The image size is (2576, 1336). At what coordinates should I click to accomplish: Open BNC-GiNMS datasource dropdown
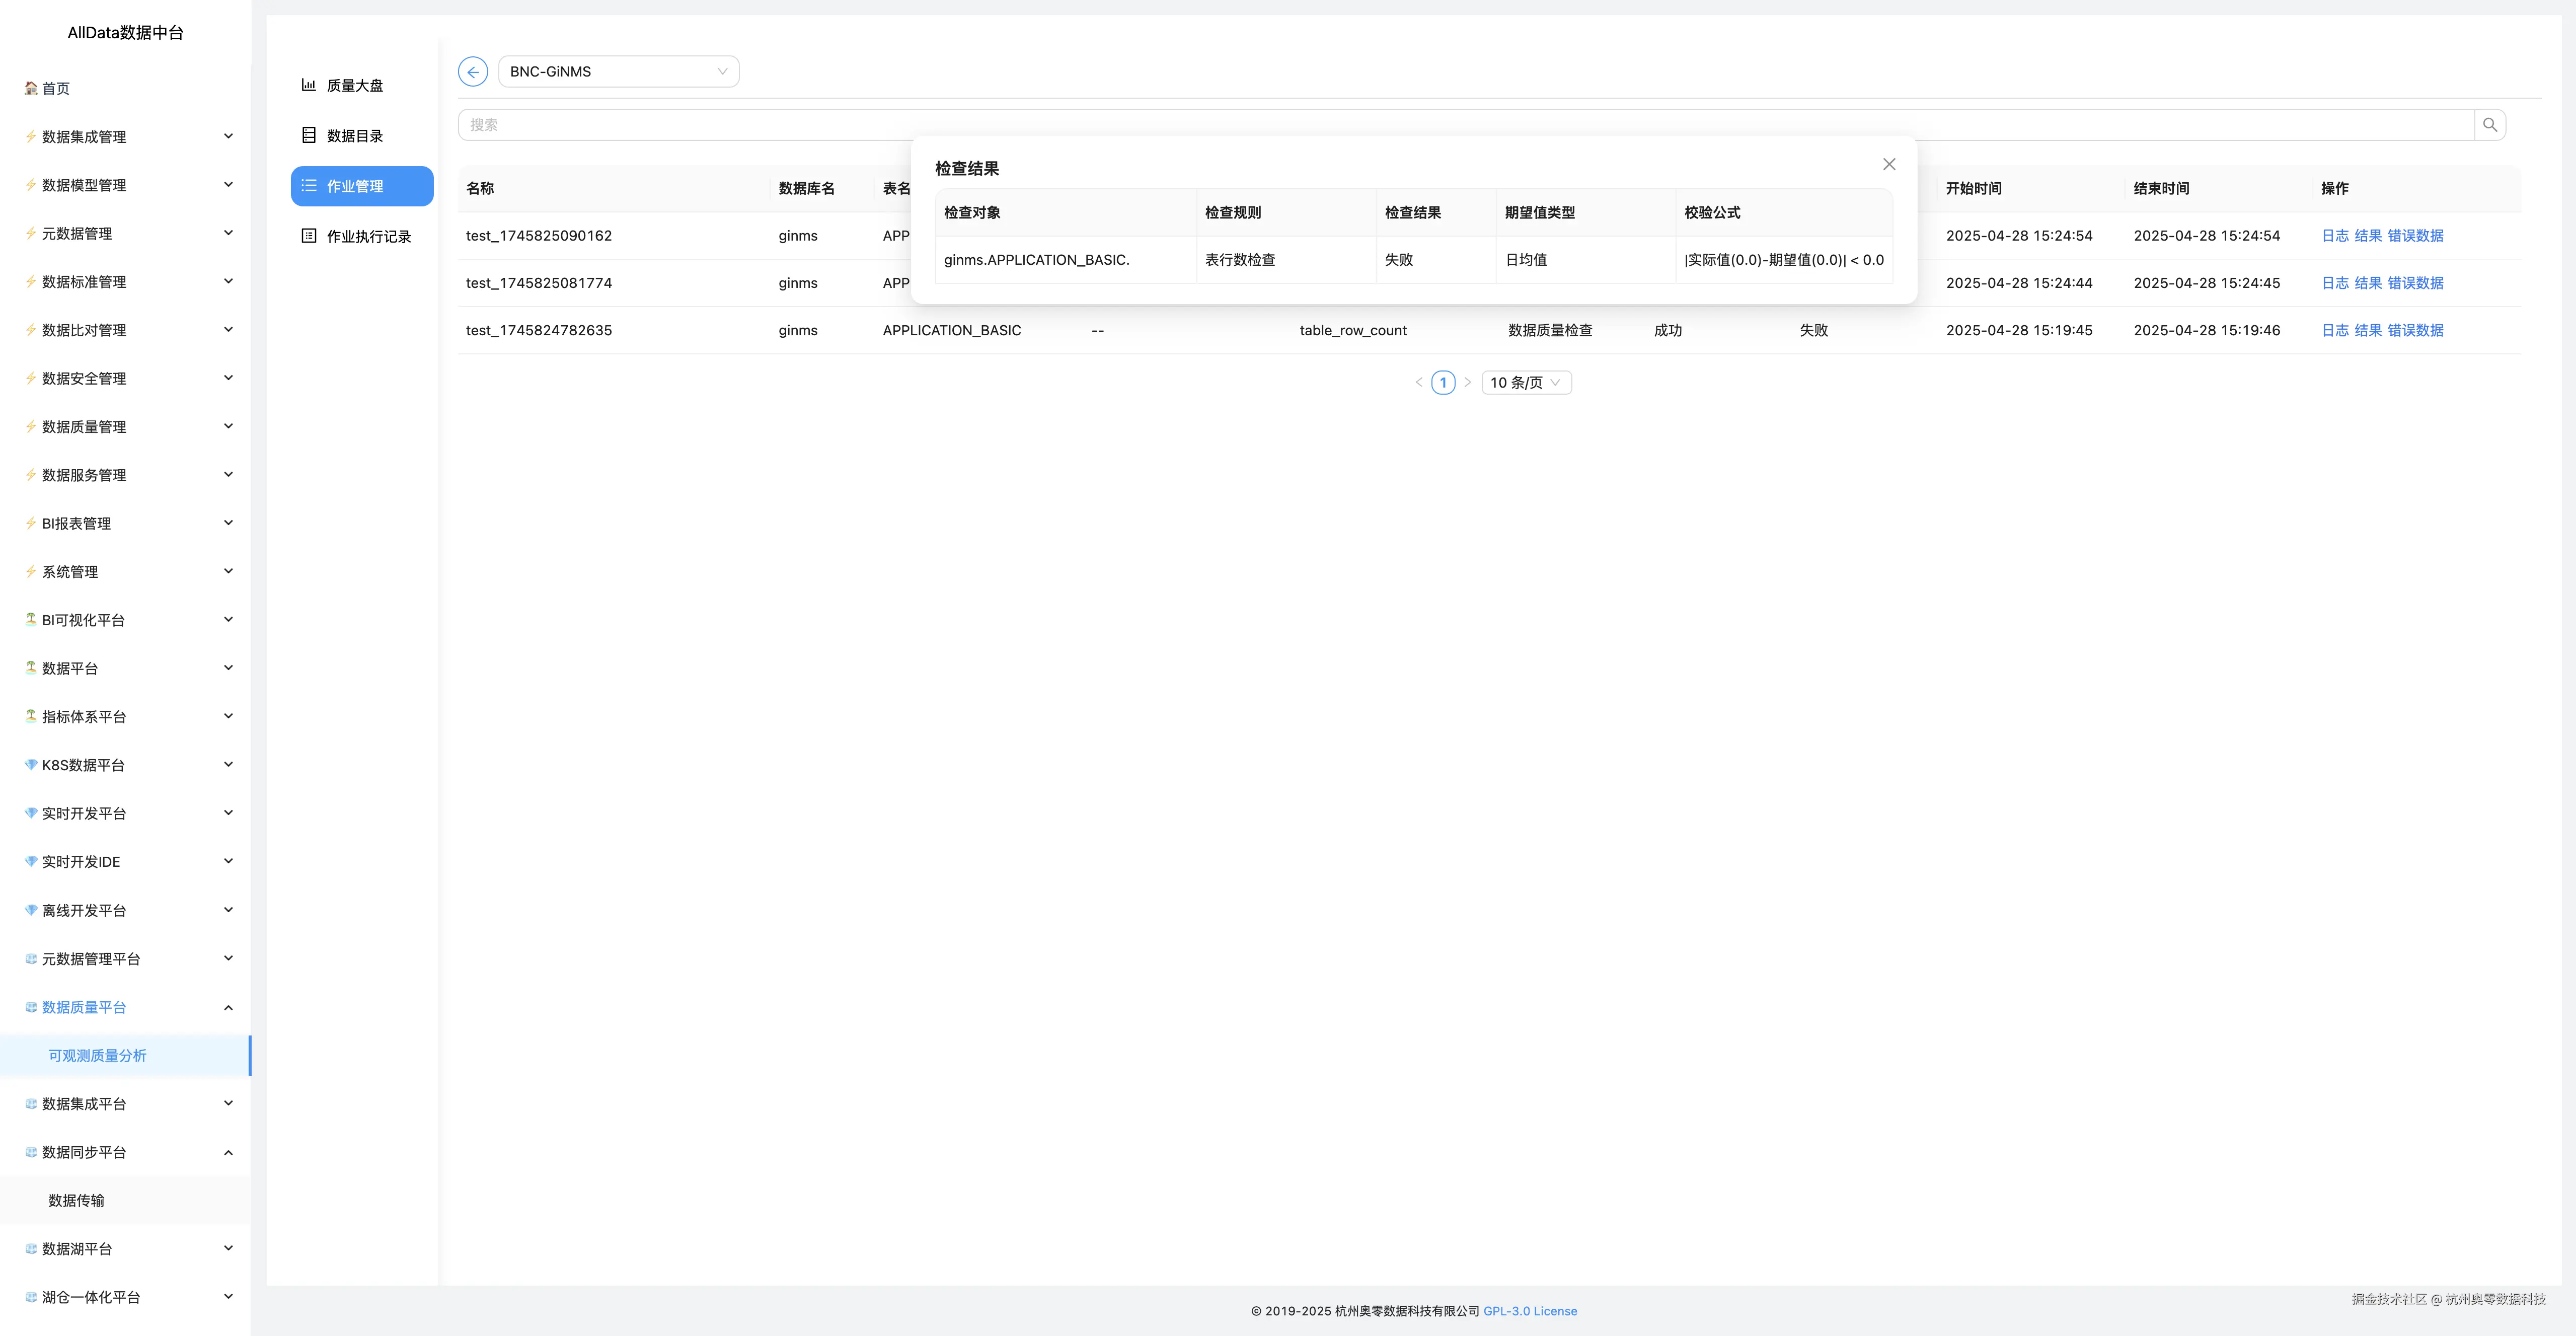[618, 72]
